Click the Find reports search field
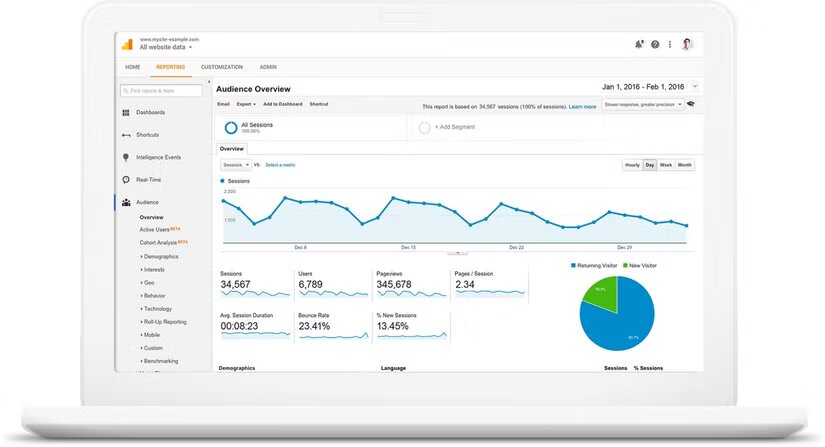 [x=166, y=90]
